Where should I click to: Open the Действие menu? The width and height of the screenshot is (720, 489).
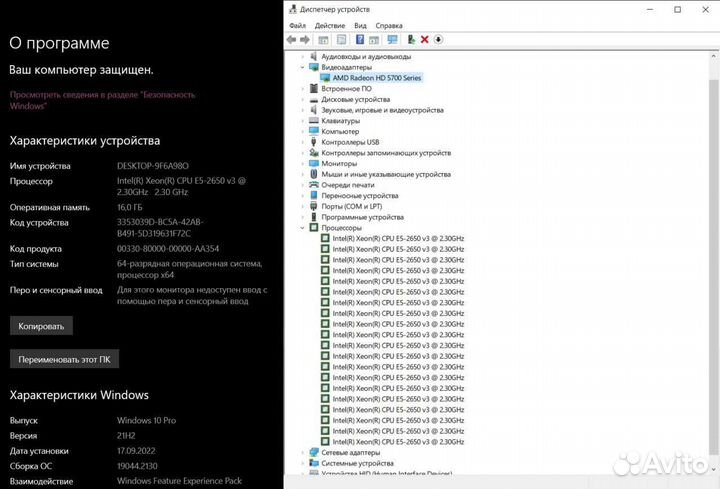click(329, 25)
